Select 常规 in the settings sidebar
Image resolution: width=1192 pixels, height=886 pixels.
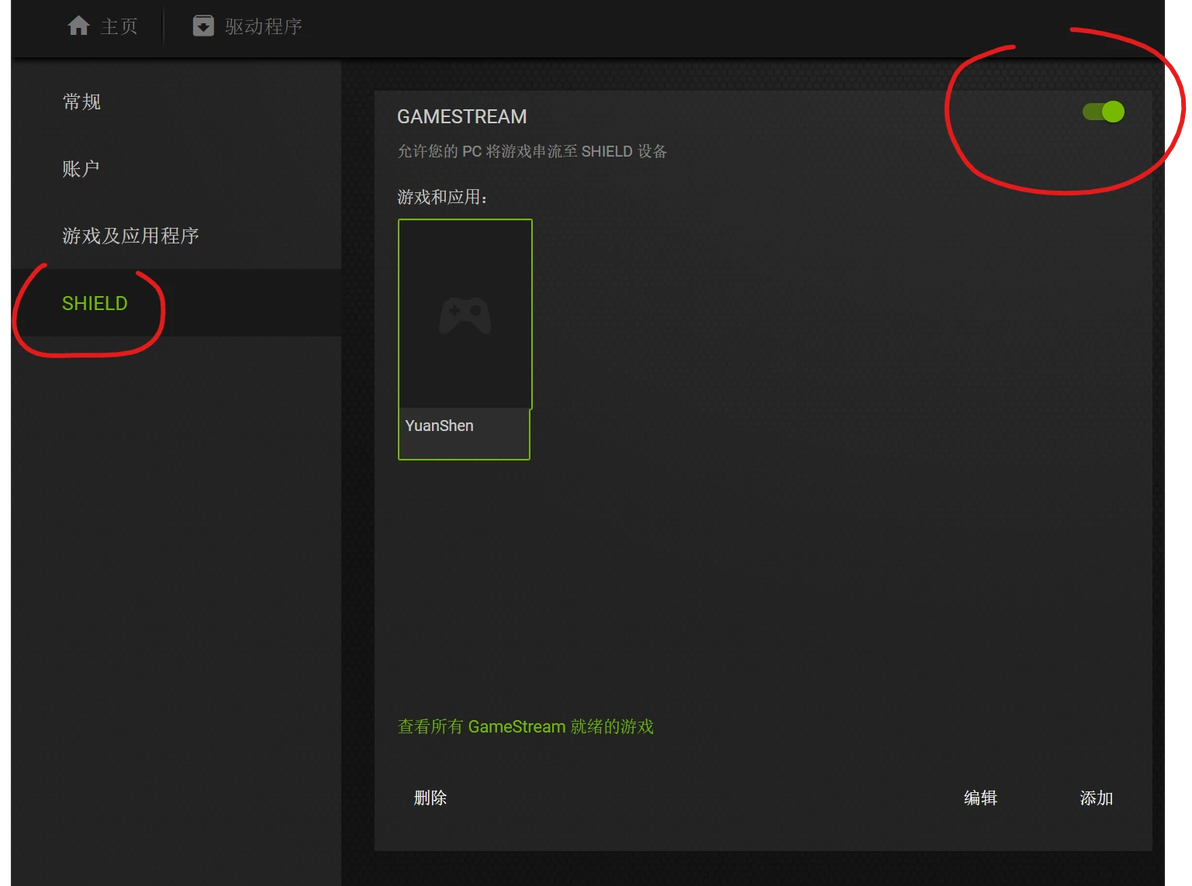tap(176, 102)
